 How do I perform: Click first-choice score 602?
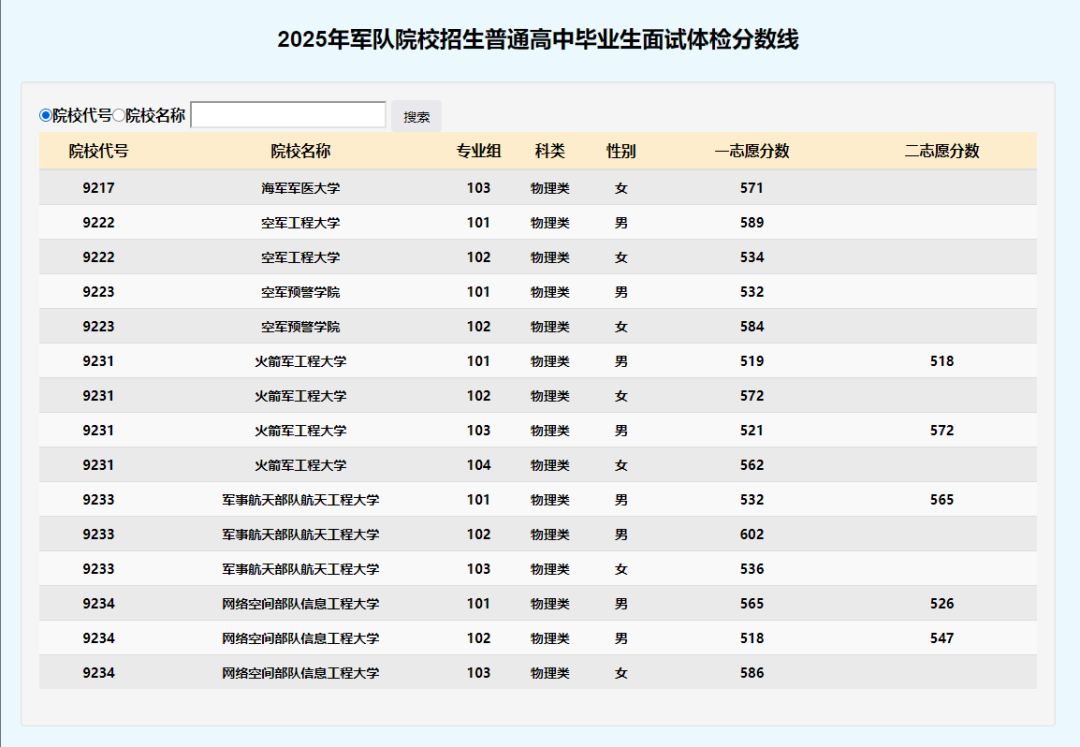point(751,534)
